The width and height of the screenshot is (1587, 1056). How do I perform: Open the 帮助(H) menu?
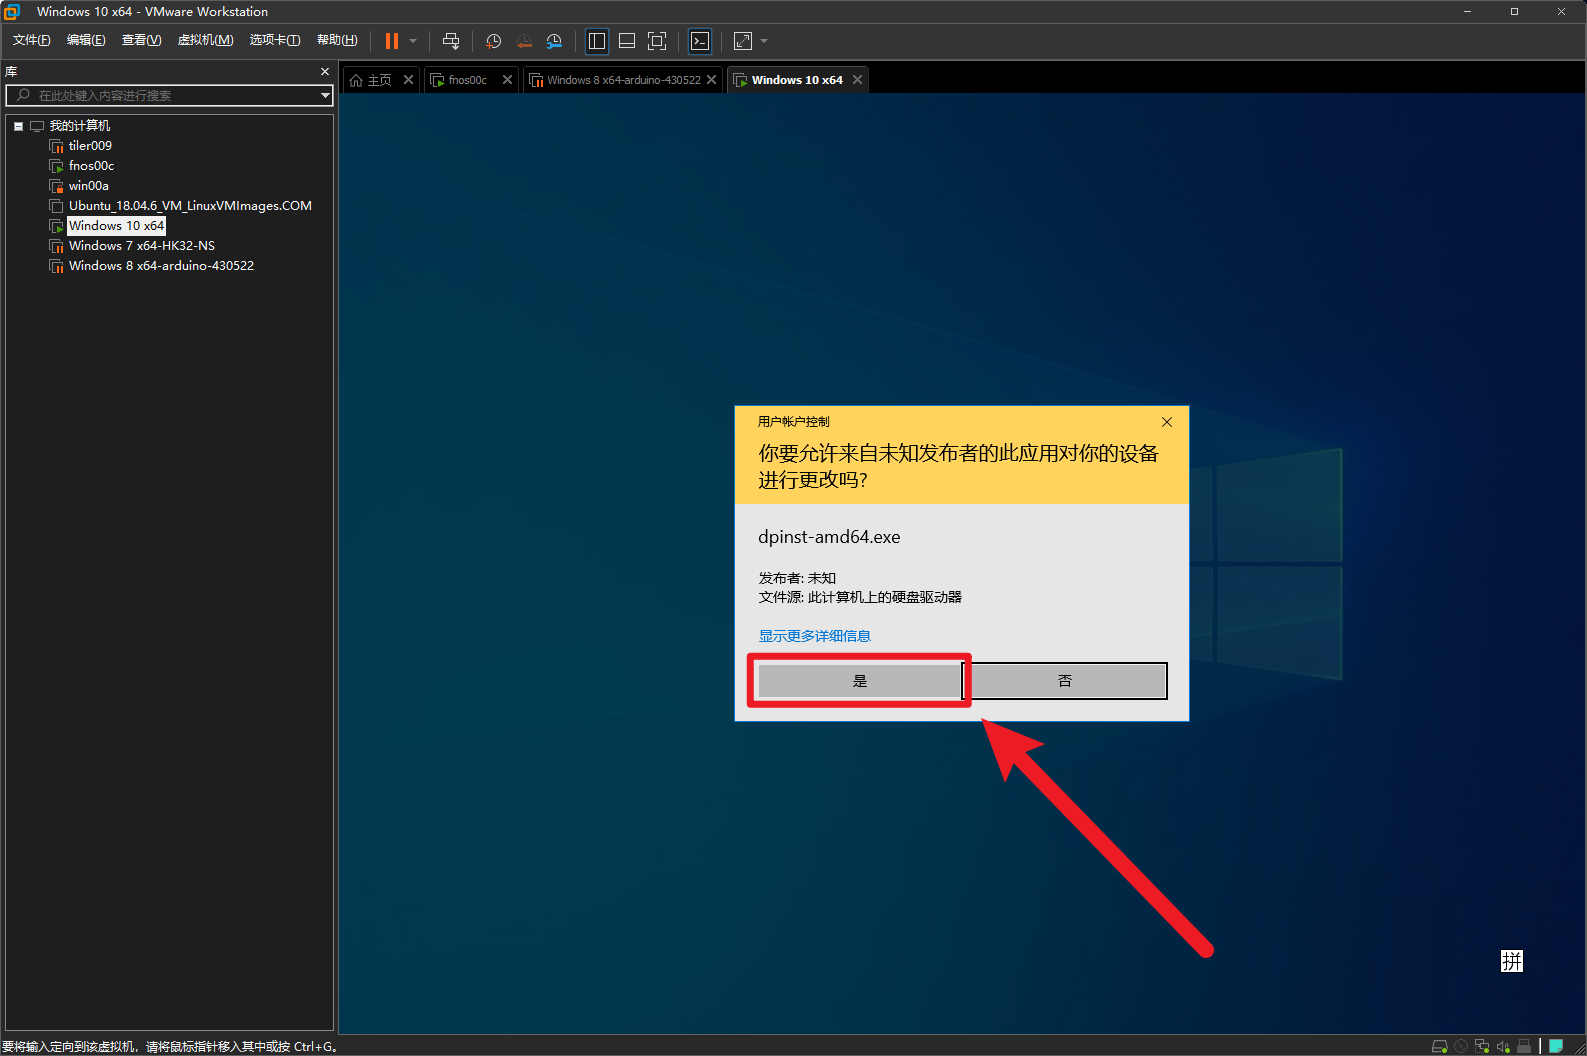[x=337, y=40]
